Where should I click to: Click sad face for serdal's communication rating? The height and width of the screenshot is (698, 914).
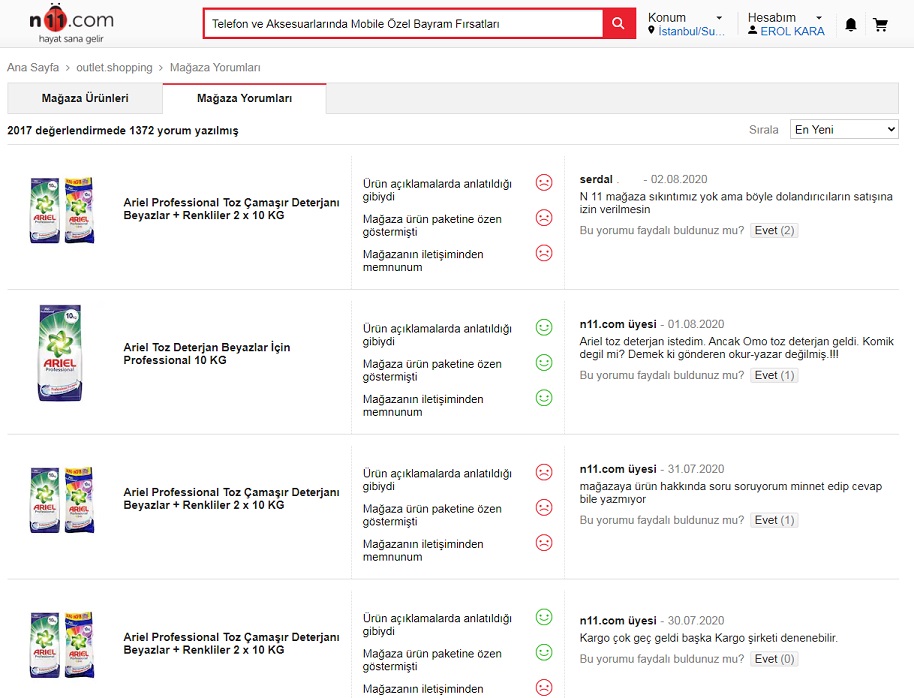[x=544, y=253]
